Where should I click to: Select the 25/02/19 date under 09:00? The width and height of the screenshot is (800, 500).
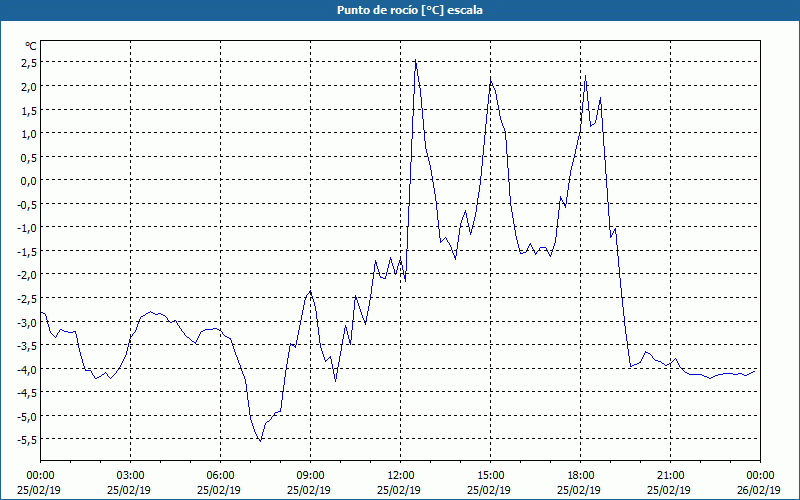point(309,490)
